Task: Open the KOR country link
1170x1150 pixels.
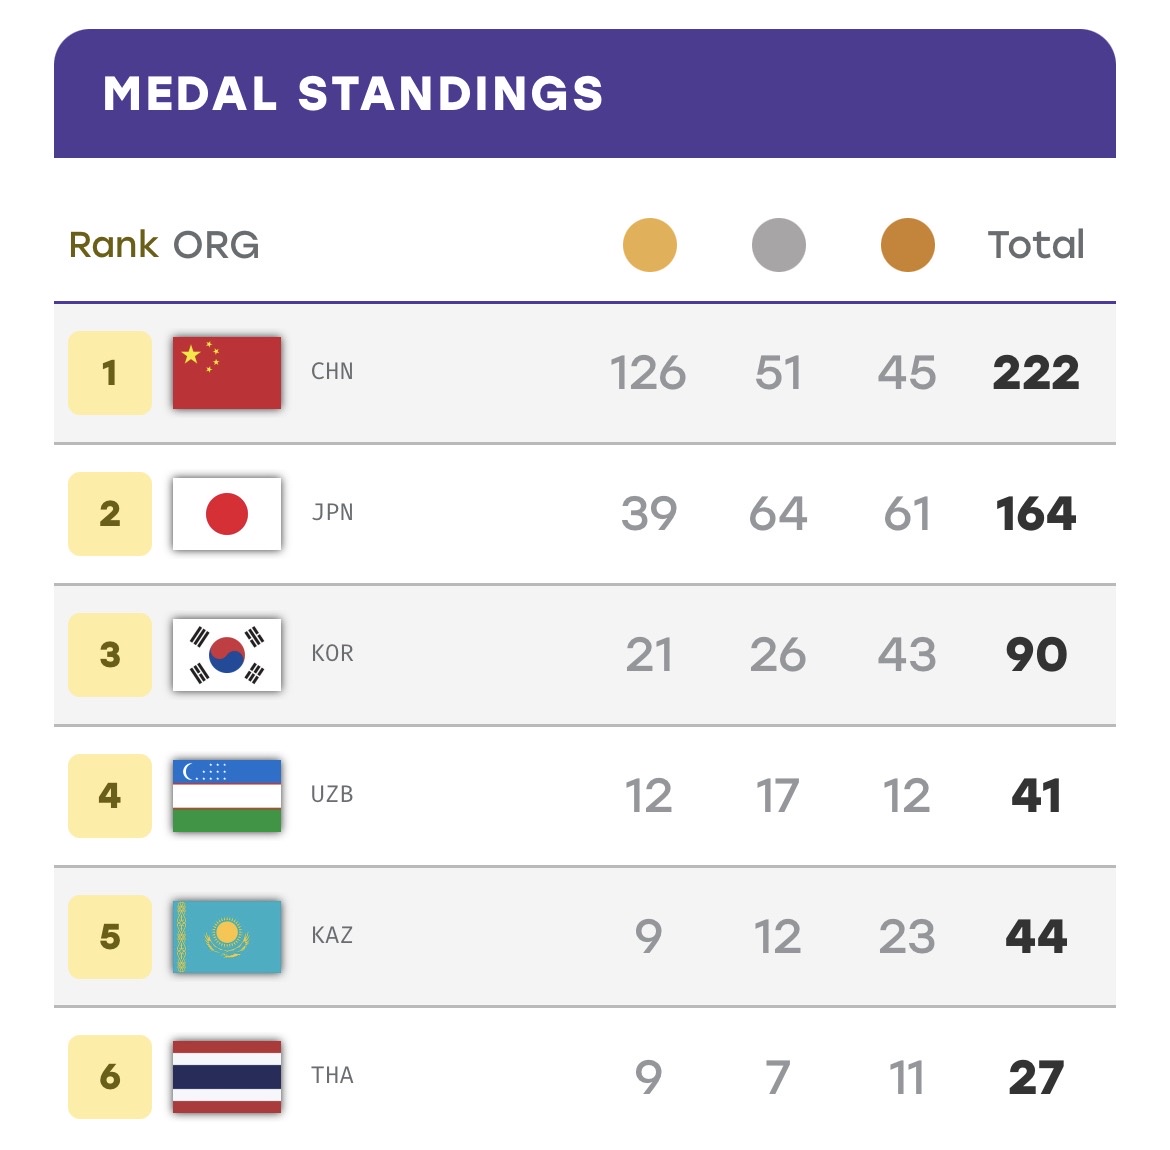Action: (332, 654)
